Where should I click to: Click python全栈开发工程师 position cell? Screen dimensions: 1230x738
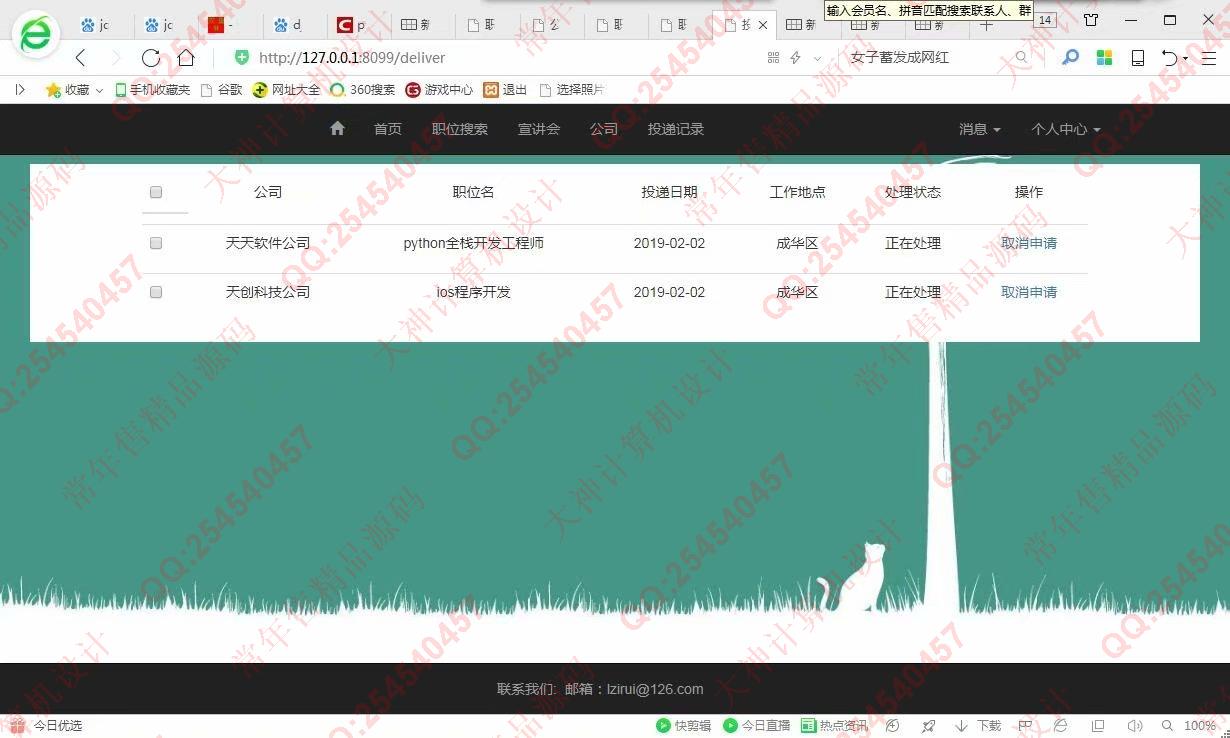tap(474, 243)
